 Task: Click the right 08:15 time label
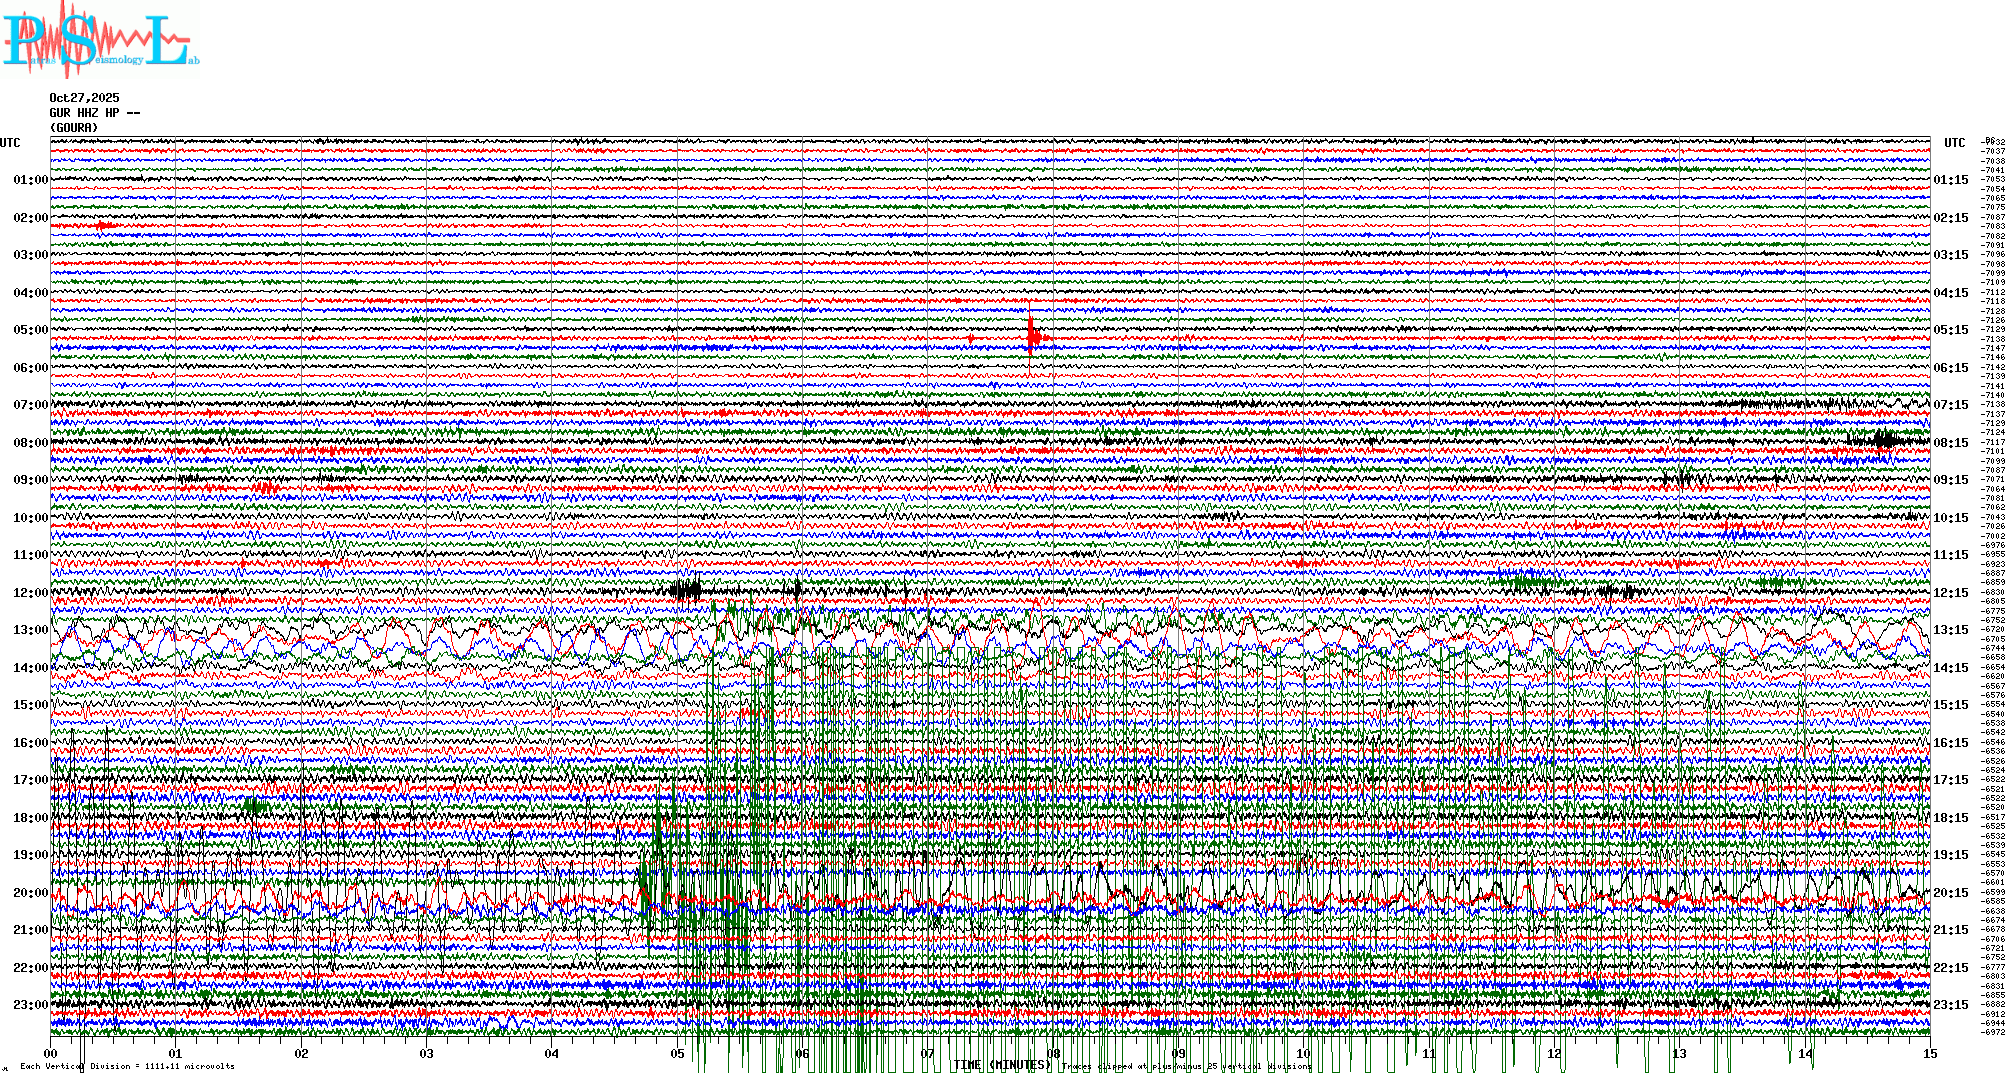coord(1950,443)
